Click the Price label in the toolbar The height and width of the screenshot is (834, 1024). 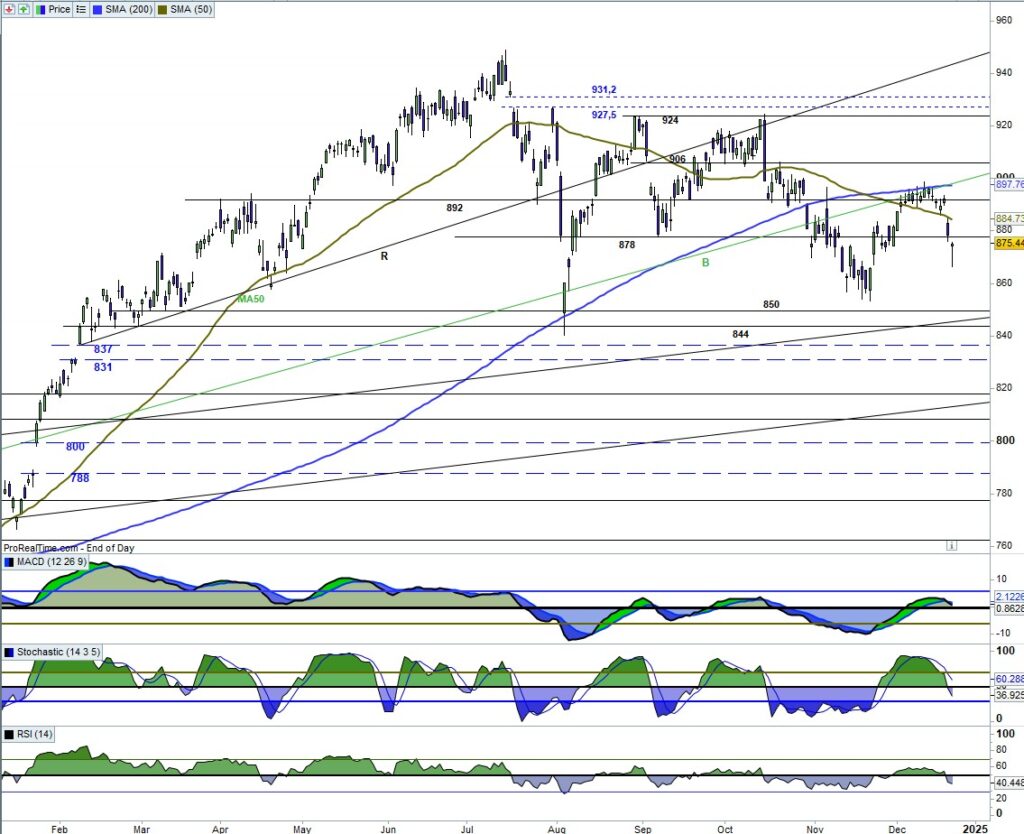(x=59, y=9)
